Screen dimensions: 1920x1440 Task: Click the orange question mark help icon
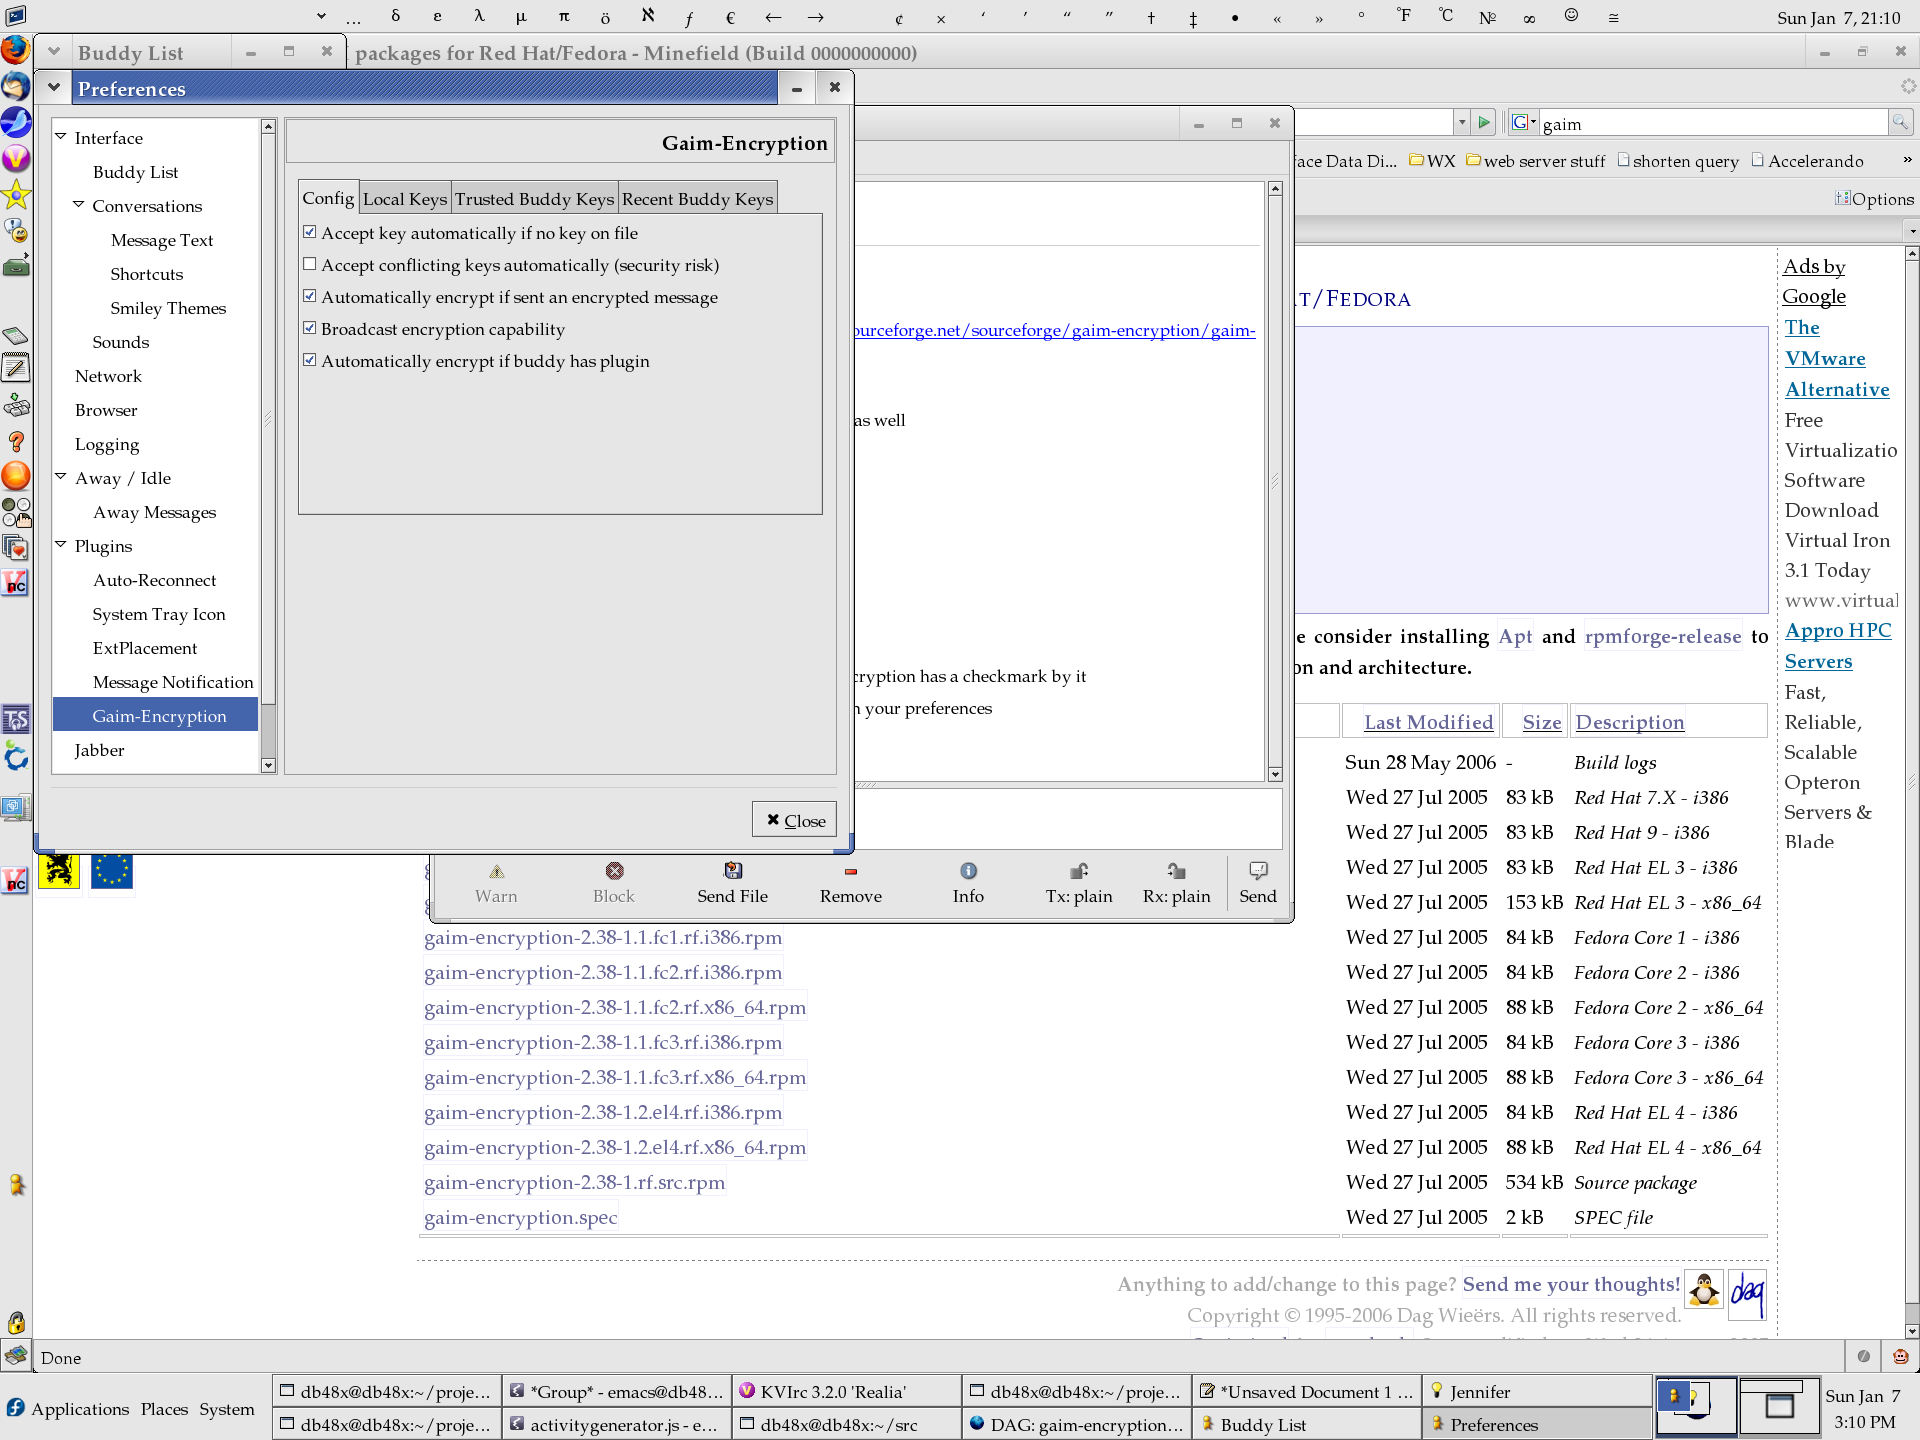point(15,441)
